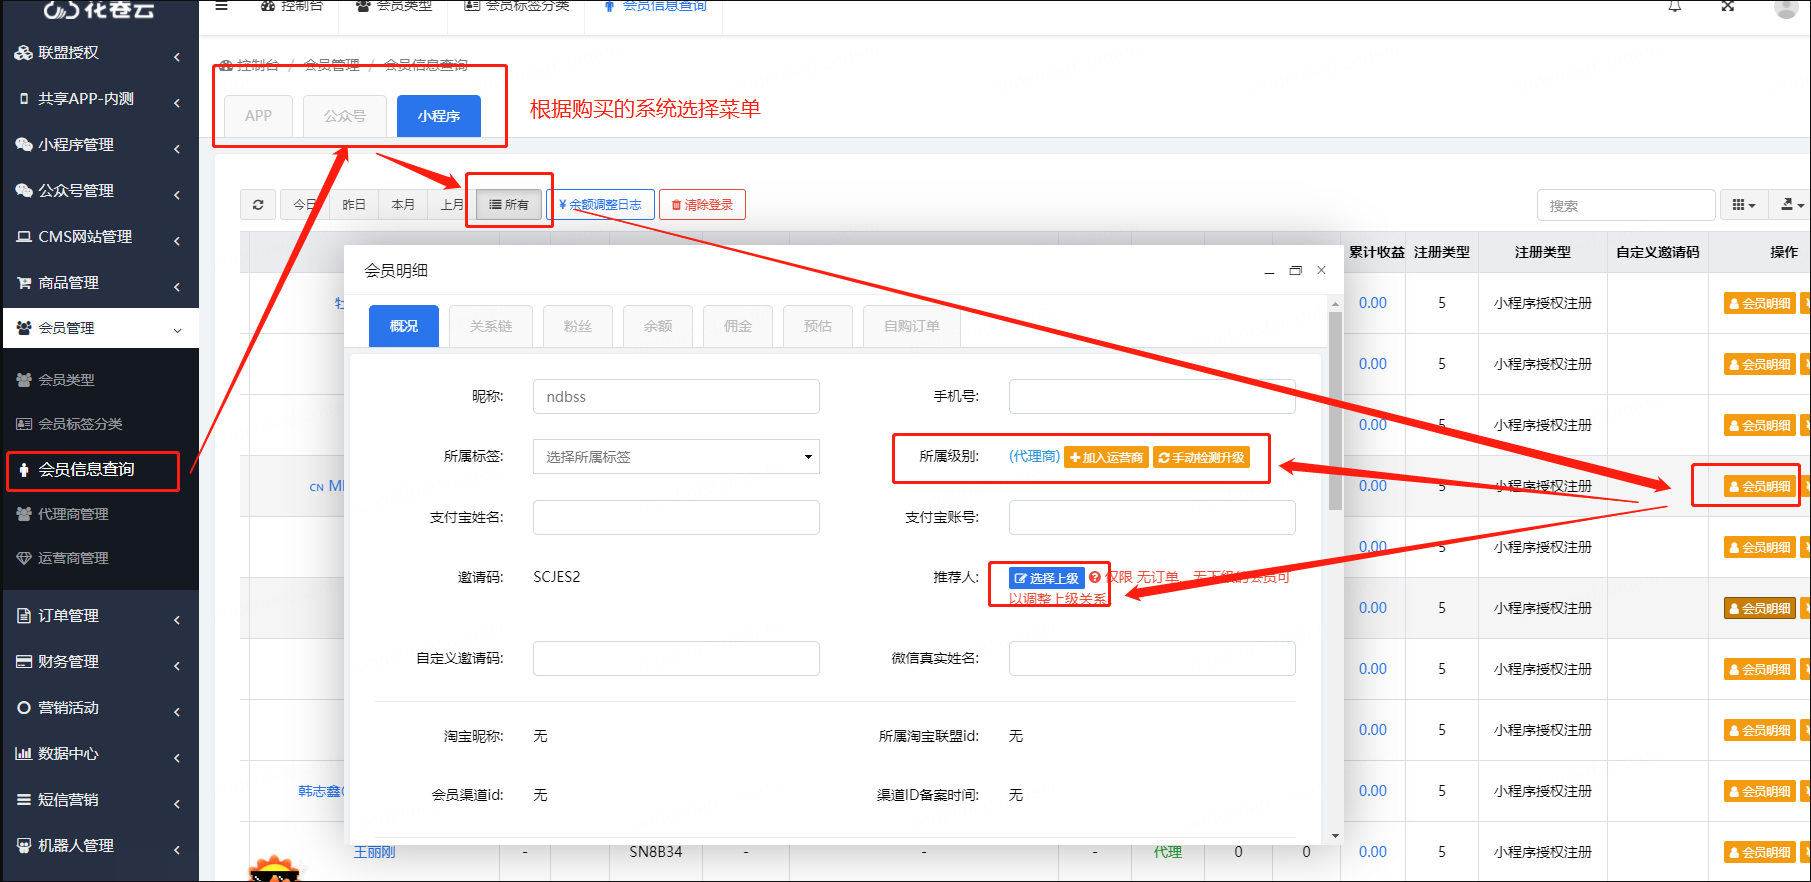Open the 佣金 tab in 会员明细
The image size is (1811, 882).
pyautogui.click(x=738, y=326)
